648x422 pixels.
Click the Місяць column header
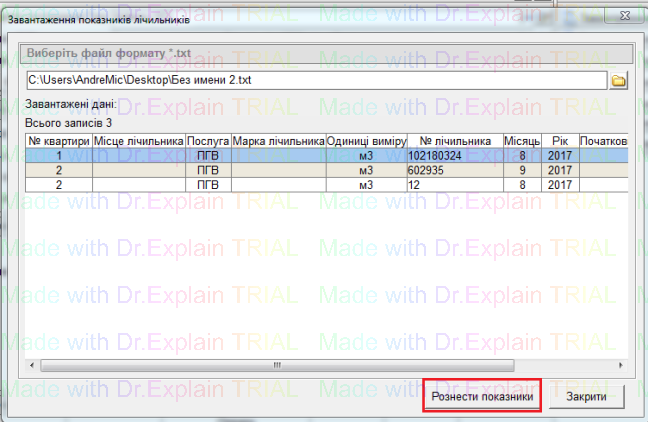coord(523,142)
